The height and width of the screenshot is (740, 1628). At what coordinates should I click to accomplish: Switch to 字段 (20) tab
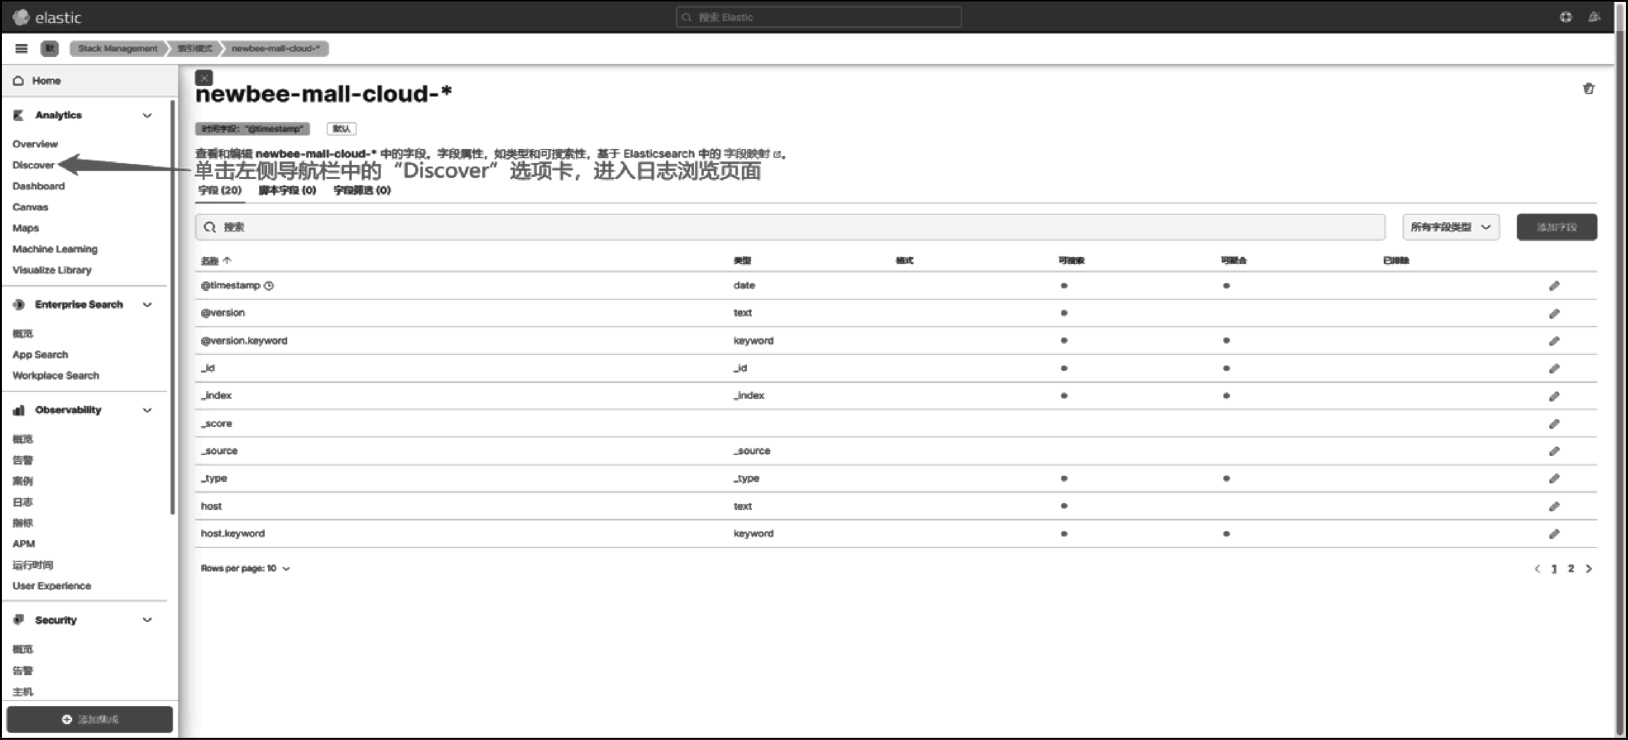click(220, 190)
